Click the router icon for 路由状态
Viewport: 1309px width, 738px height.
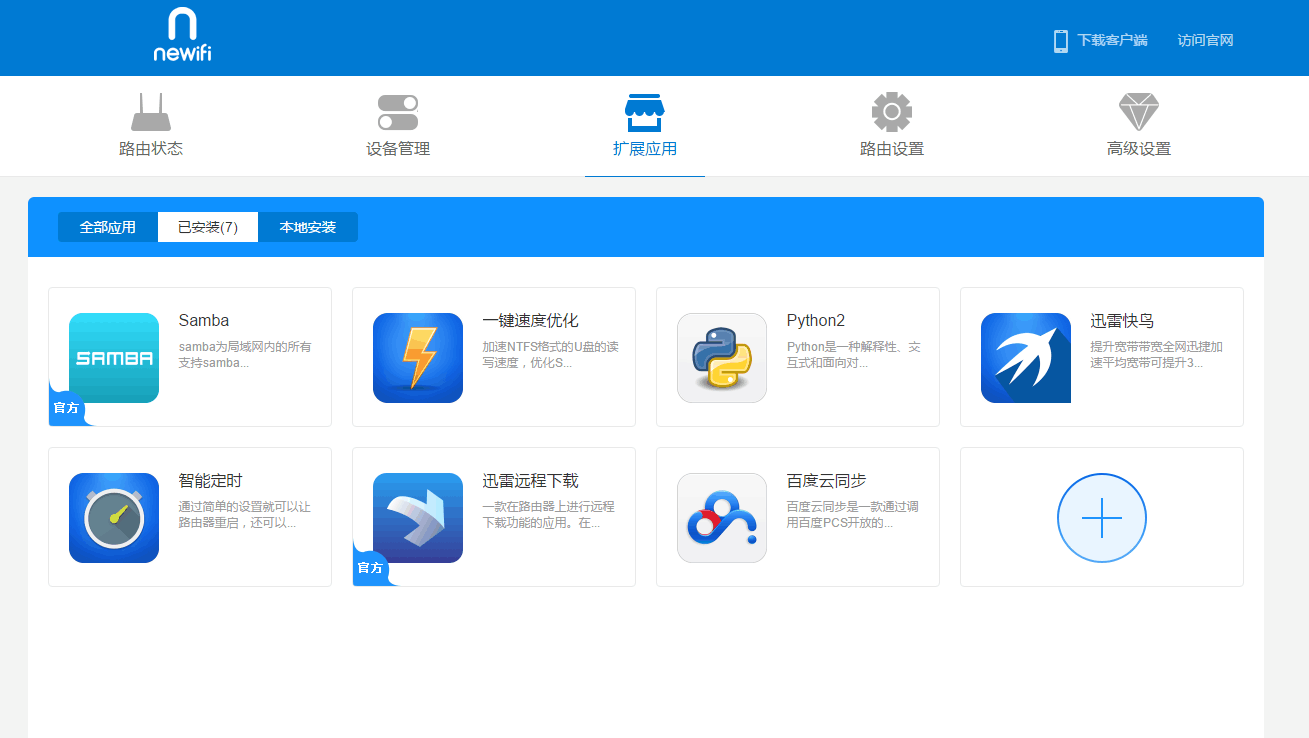click(x=151, y=112)
